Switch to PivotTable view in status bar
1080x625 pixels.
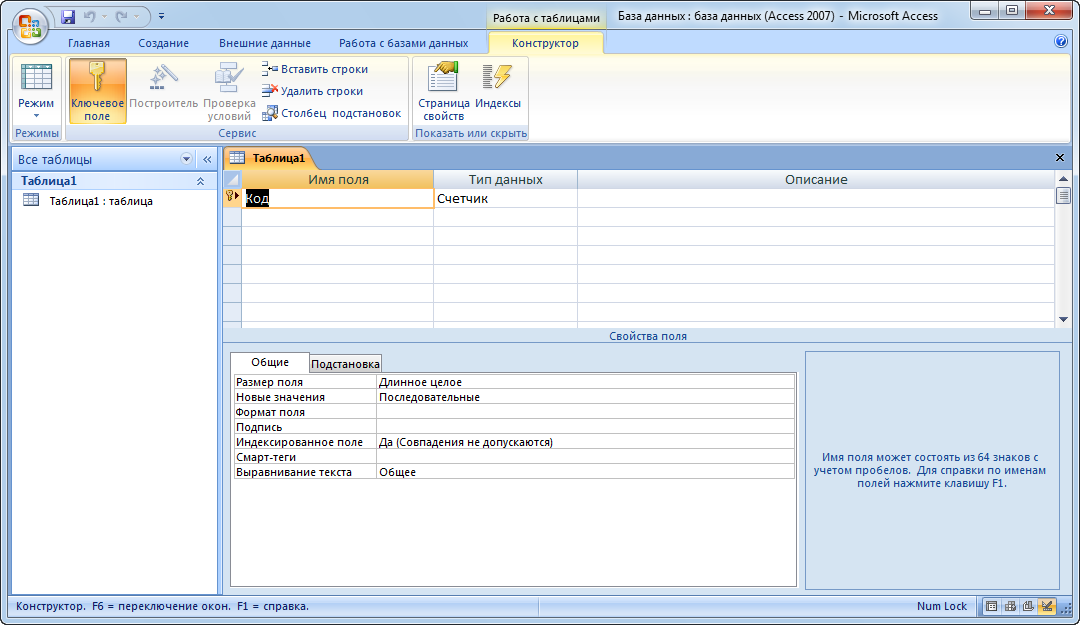(x=1010, y=606)
